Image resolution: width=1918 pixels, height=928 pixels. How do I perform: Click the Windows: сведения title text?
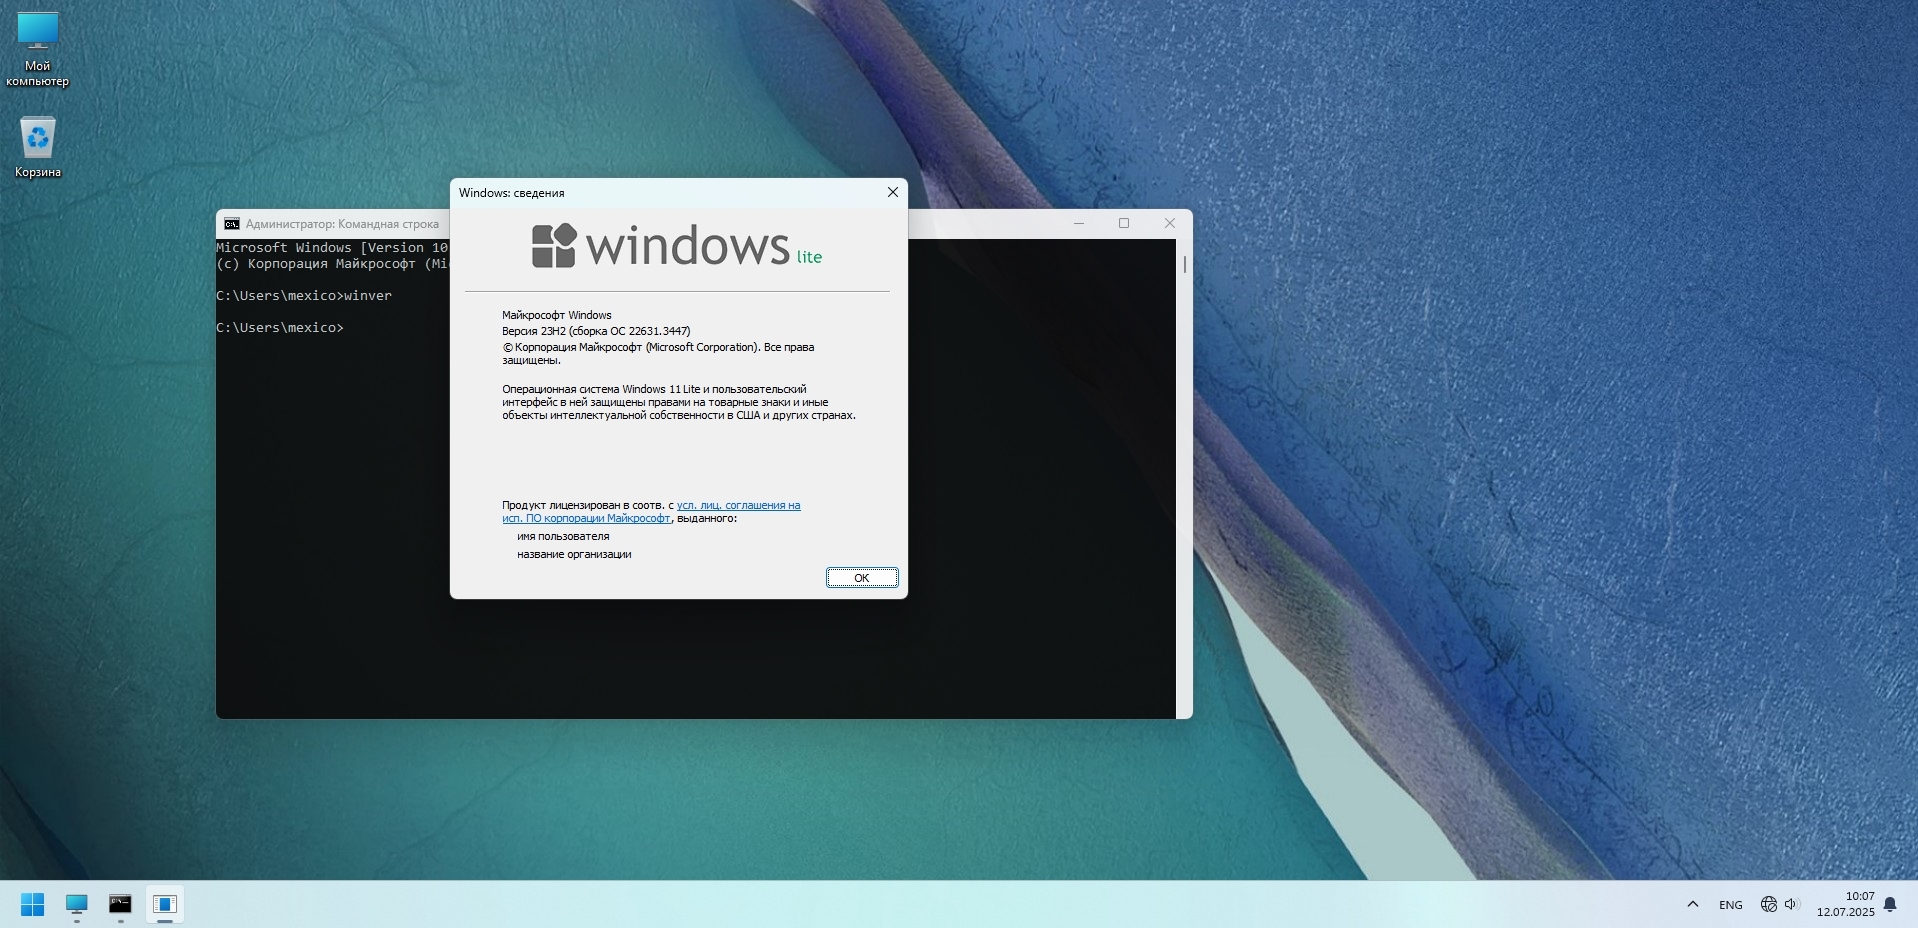coord(512,193)
